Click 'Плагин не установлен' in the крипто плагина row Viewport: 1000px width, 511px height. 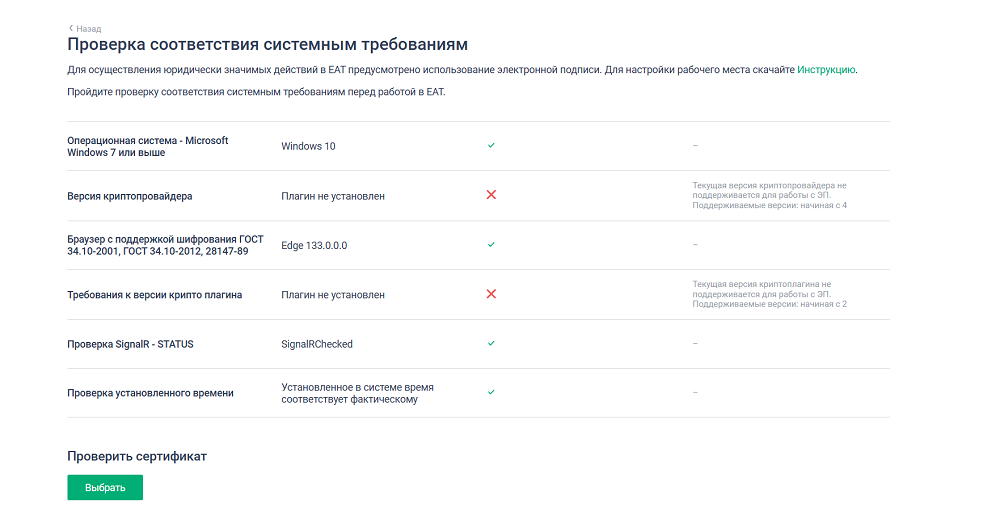pos(333,295)
